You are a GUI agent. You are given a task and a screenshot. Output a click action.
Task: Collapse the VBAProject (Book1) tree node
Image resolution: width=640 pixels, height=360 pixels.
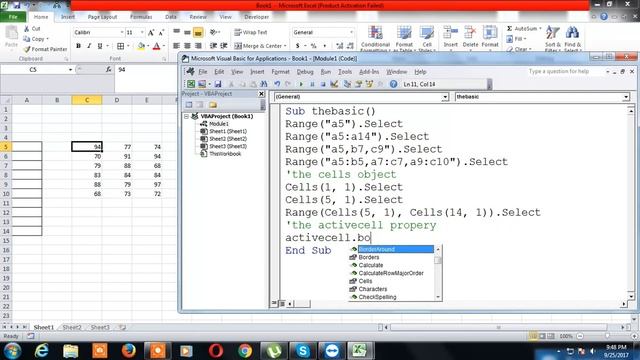tap(187, 116)
